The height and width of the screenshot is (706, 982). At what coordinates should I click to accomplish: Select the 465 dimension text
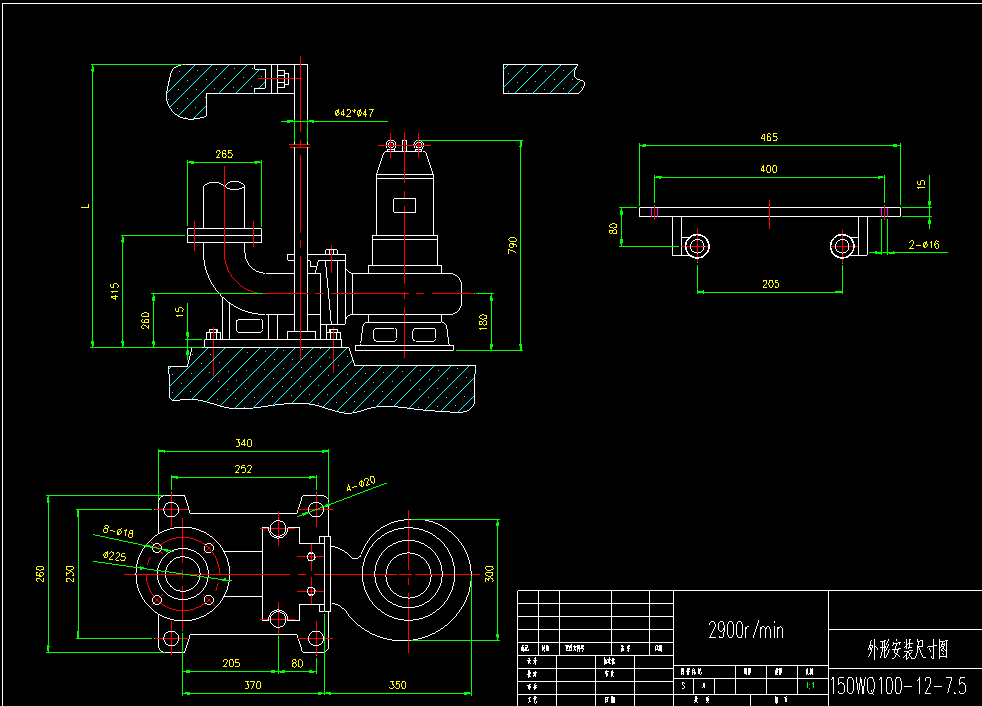click(x=768, y=137)
